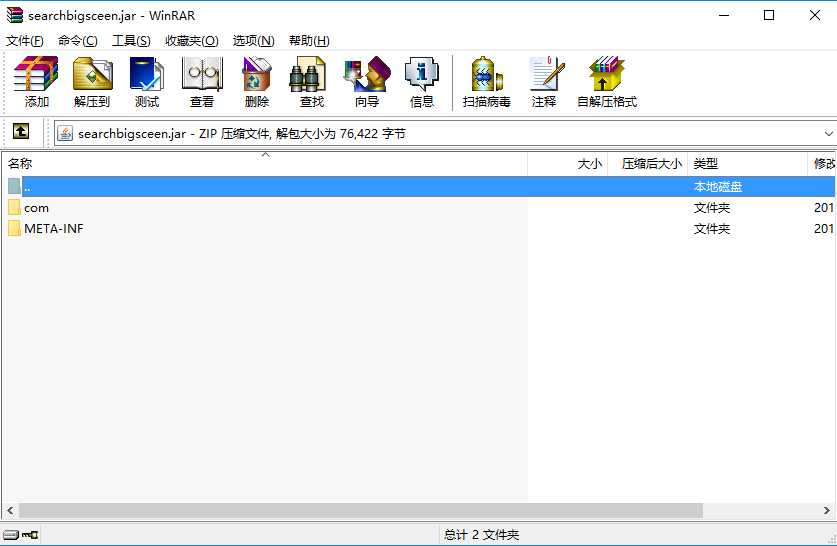Viewport: 837px width, 546px height.
Task: Click the 本地磁盘 type cell
Action: [x=717, y=187]
